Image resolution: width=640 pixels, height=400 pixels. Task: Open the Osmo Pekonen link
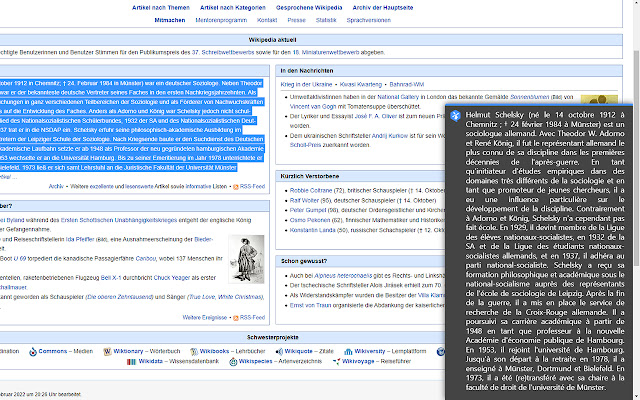(310, 220)
